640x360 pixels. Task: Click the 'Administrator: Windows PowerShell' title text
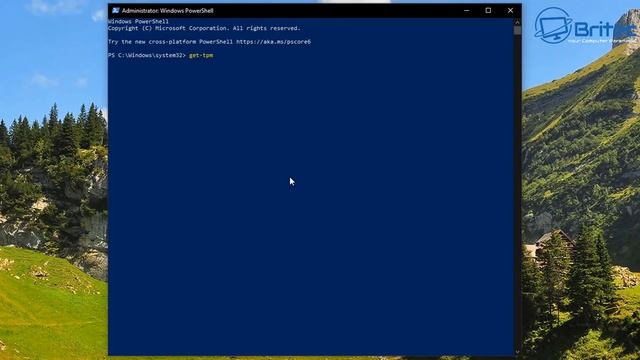(x=167, y=11)
